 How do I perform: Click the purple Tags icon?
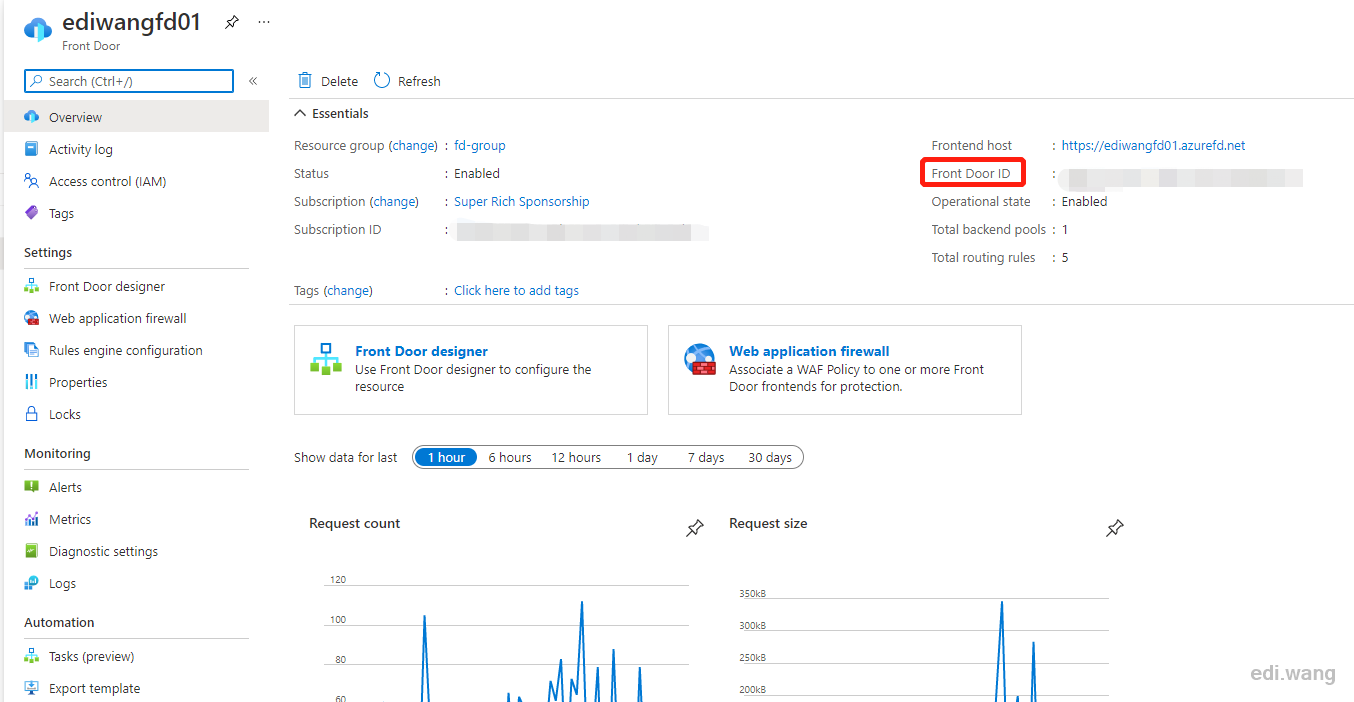pyautogui.click(x=31, y=213)
